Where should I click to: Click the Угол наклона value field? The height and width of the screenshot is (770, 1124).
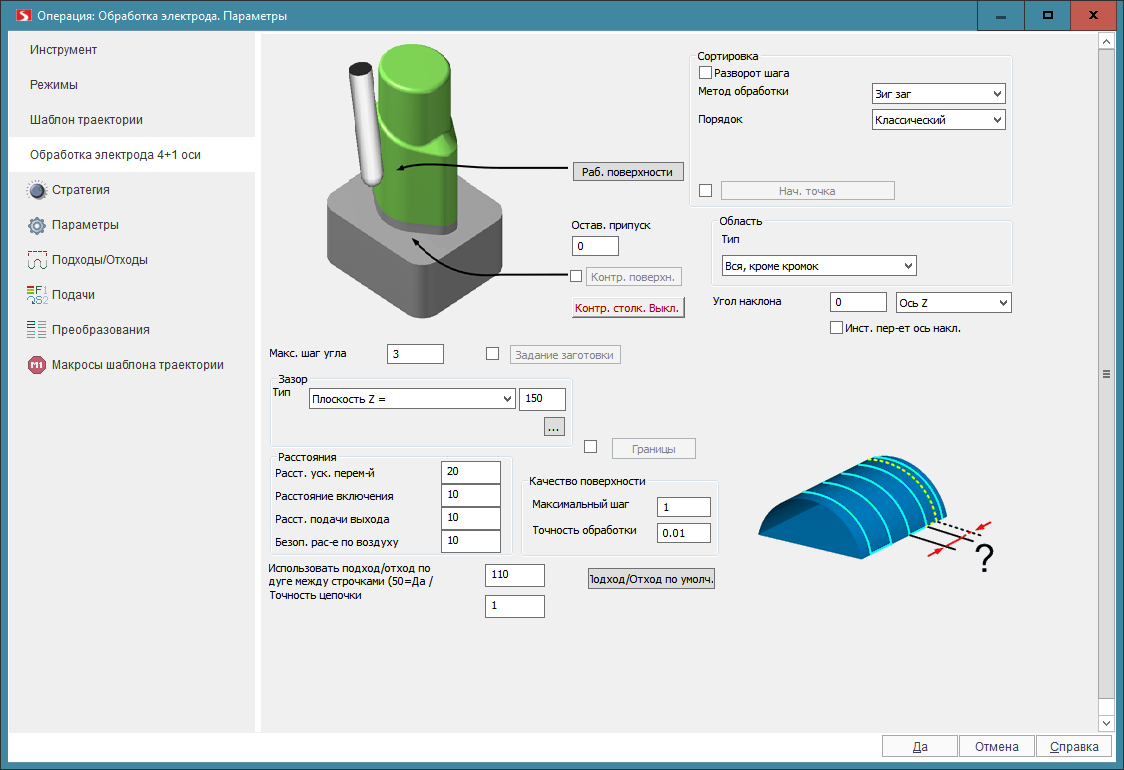[x=858, y=303]
